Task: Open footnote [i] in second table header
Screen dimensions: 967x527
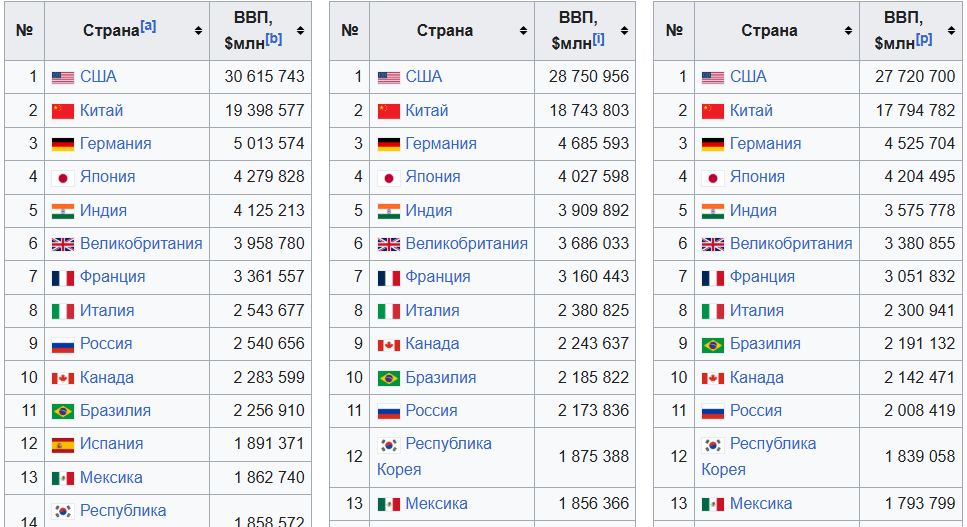Action: pos(598,39)
